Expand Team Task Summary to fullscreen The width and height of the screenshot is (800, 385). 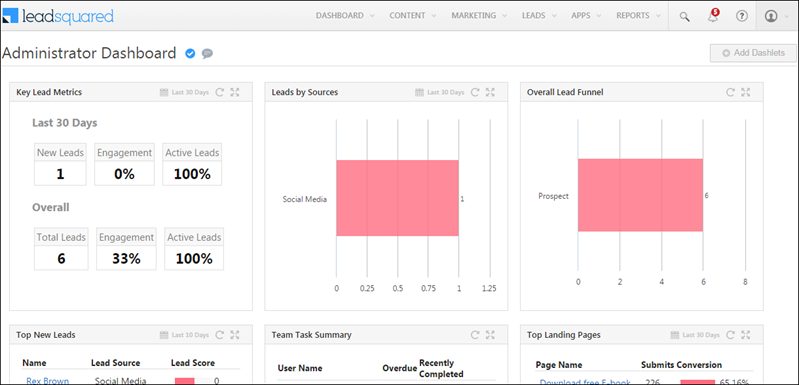point(490,335)
